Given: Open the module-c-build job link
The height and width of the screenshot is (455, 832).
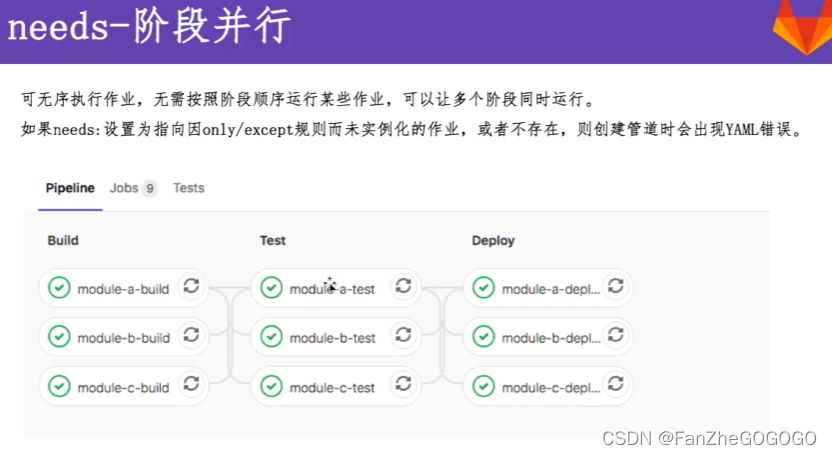Looking at the screenshot, I should coord(123,388).
